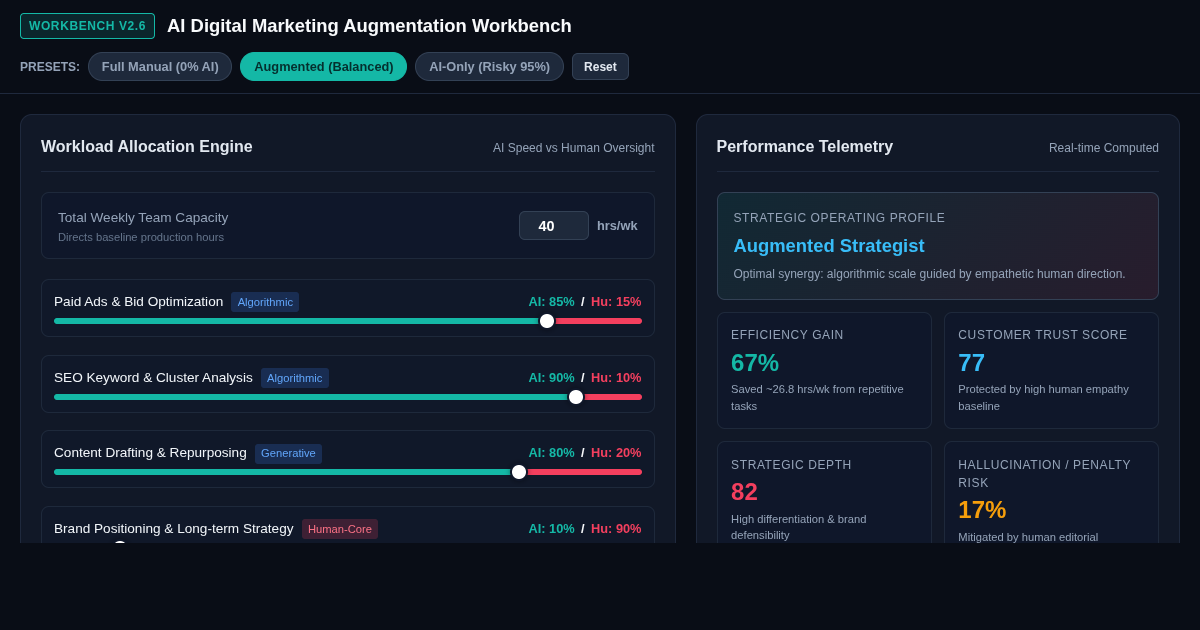
Task: Click the 'Content Drafting & Repurposing' task name
Action: [150, 453]
